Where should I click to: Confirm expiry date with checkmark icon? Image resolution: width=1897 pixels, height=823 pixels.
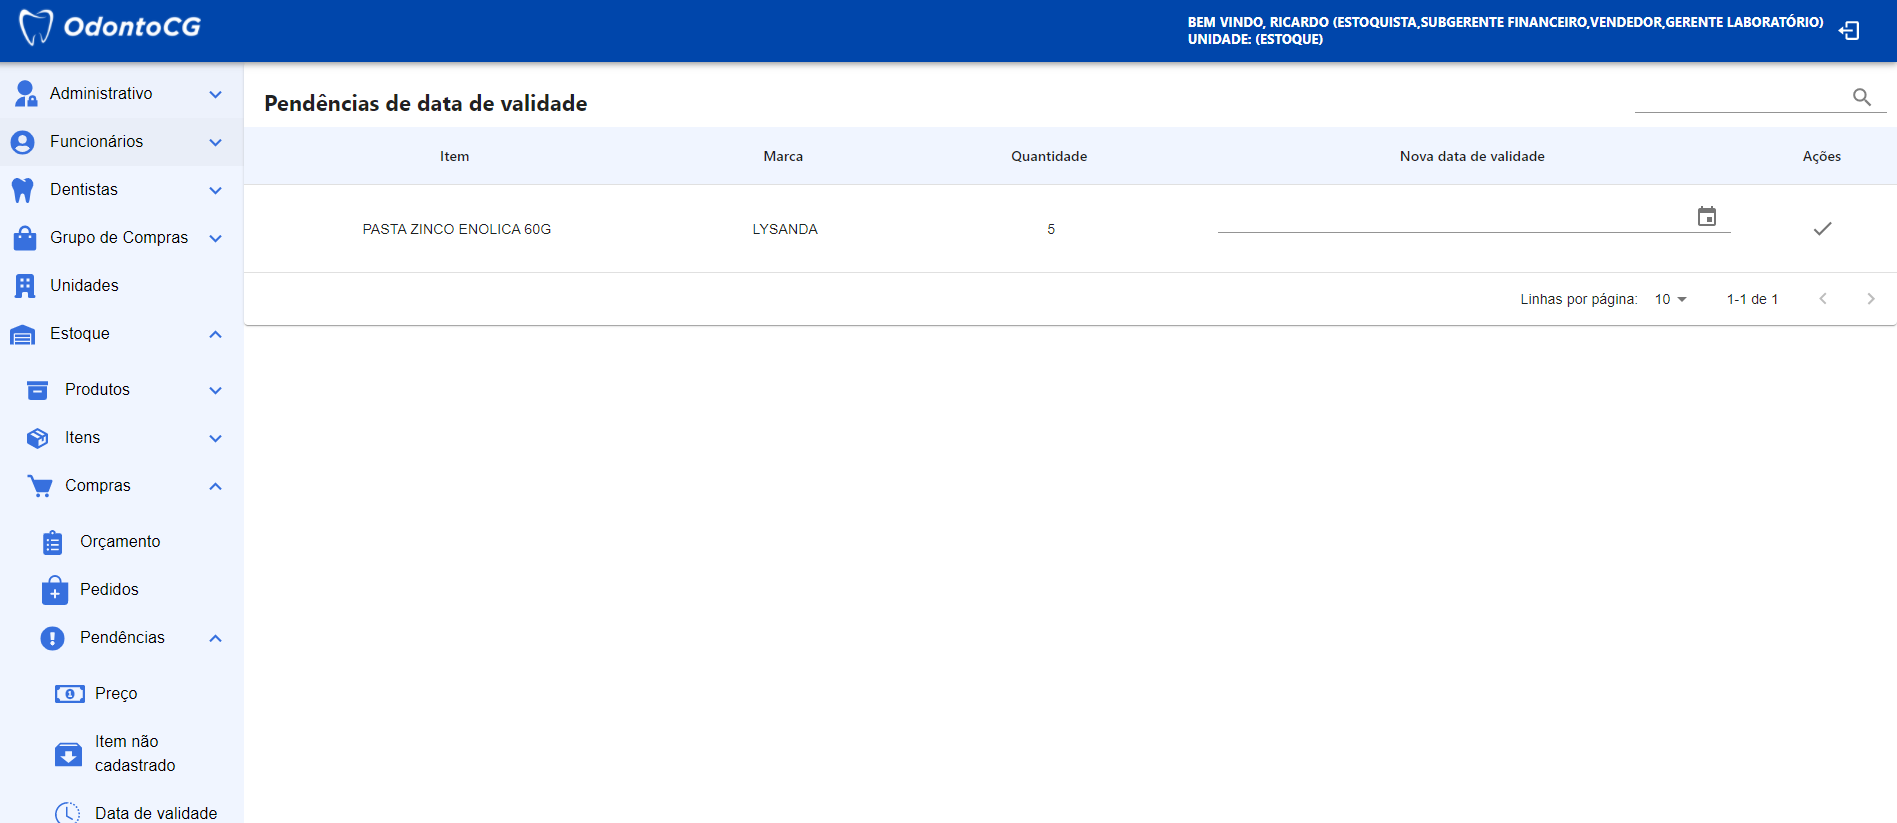pos(1822,229)
